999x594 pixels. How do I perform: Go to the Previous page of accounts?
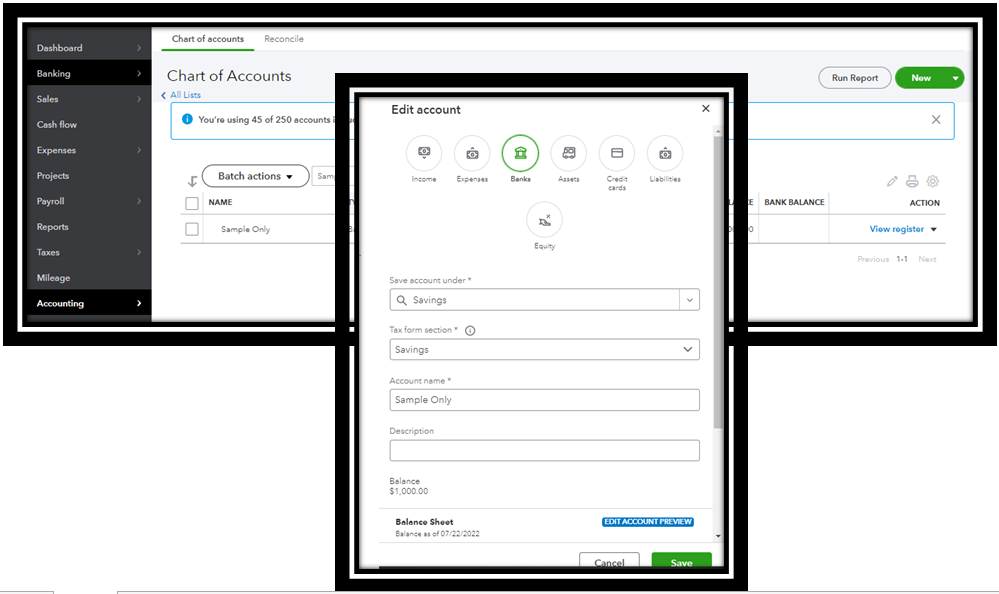873,259
